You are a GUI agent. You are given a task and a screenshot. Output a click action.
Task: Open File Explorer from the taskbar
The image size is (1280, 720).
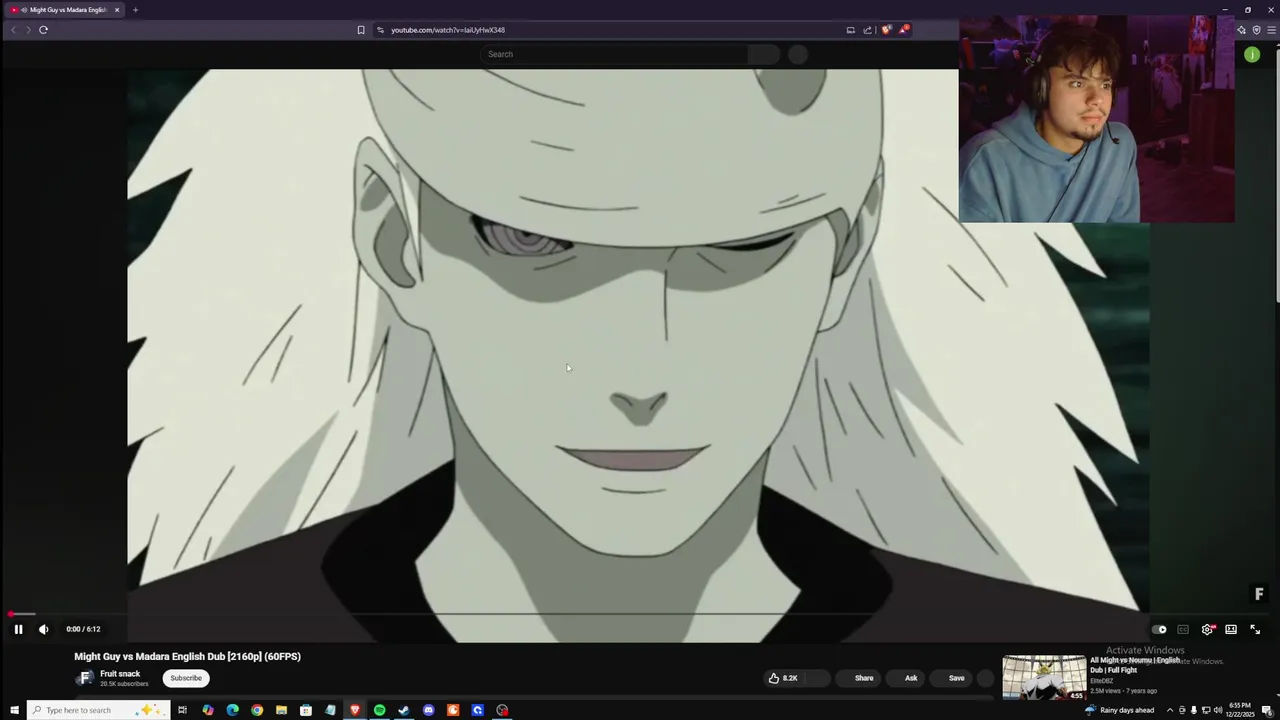[281, 710]
